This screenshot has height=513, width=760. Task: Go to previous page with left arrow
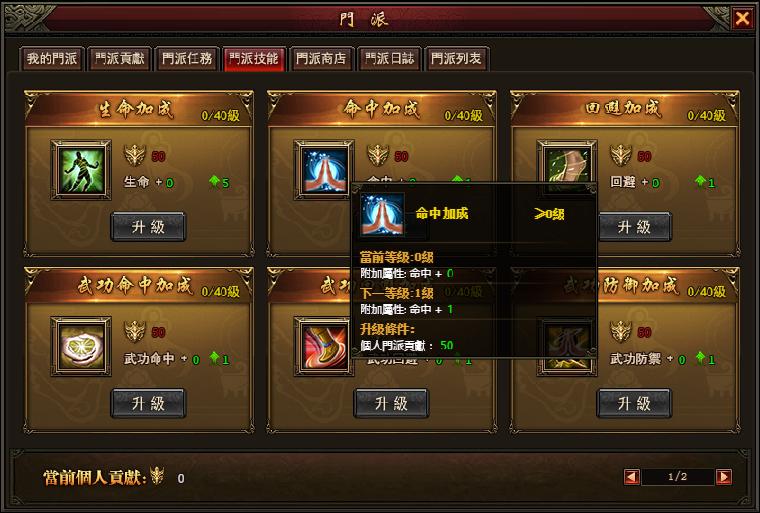click(632, 477)
